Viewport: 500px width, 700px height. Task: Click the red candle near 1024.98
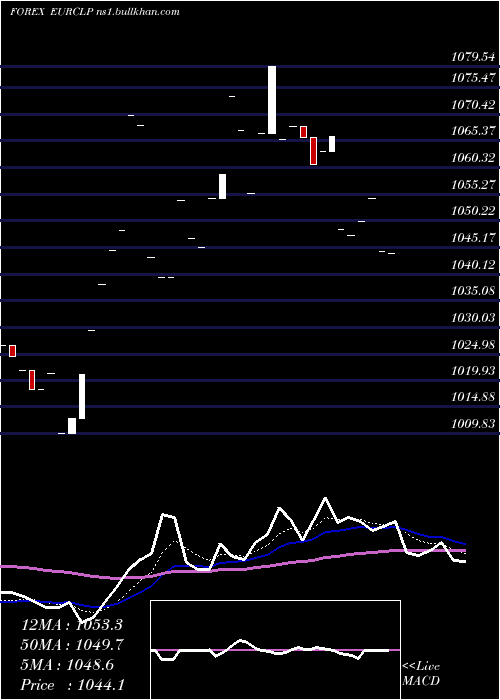click(x=12, y=351)
